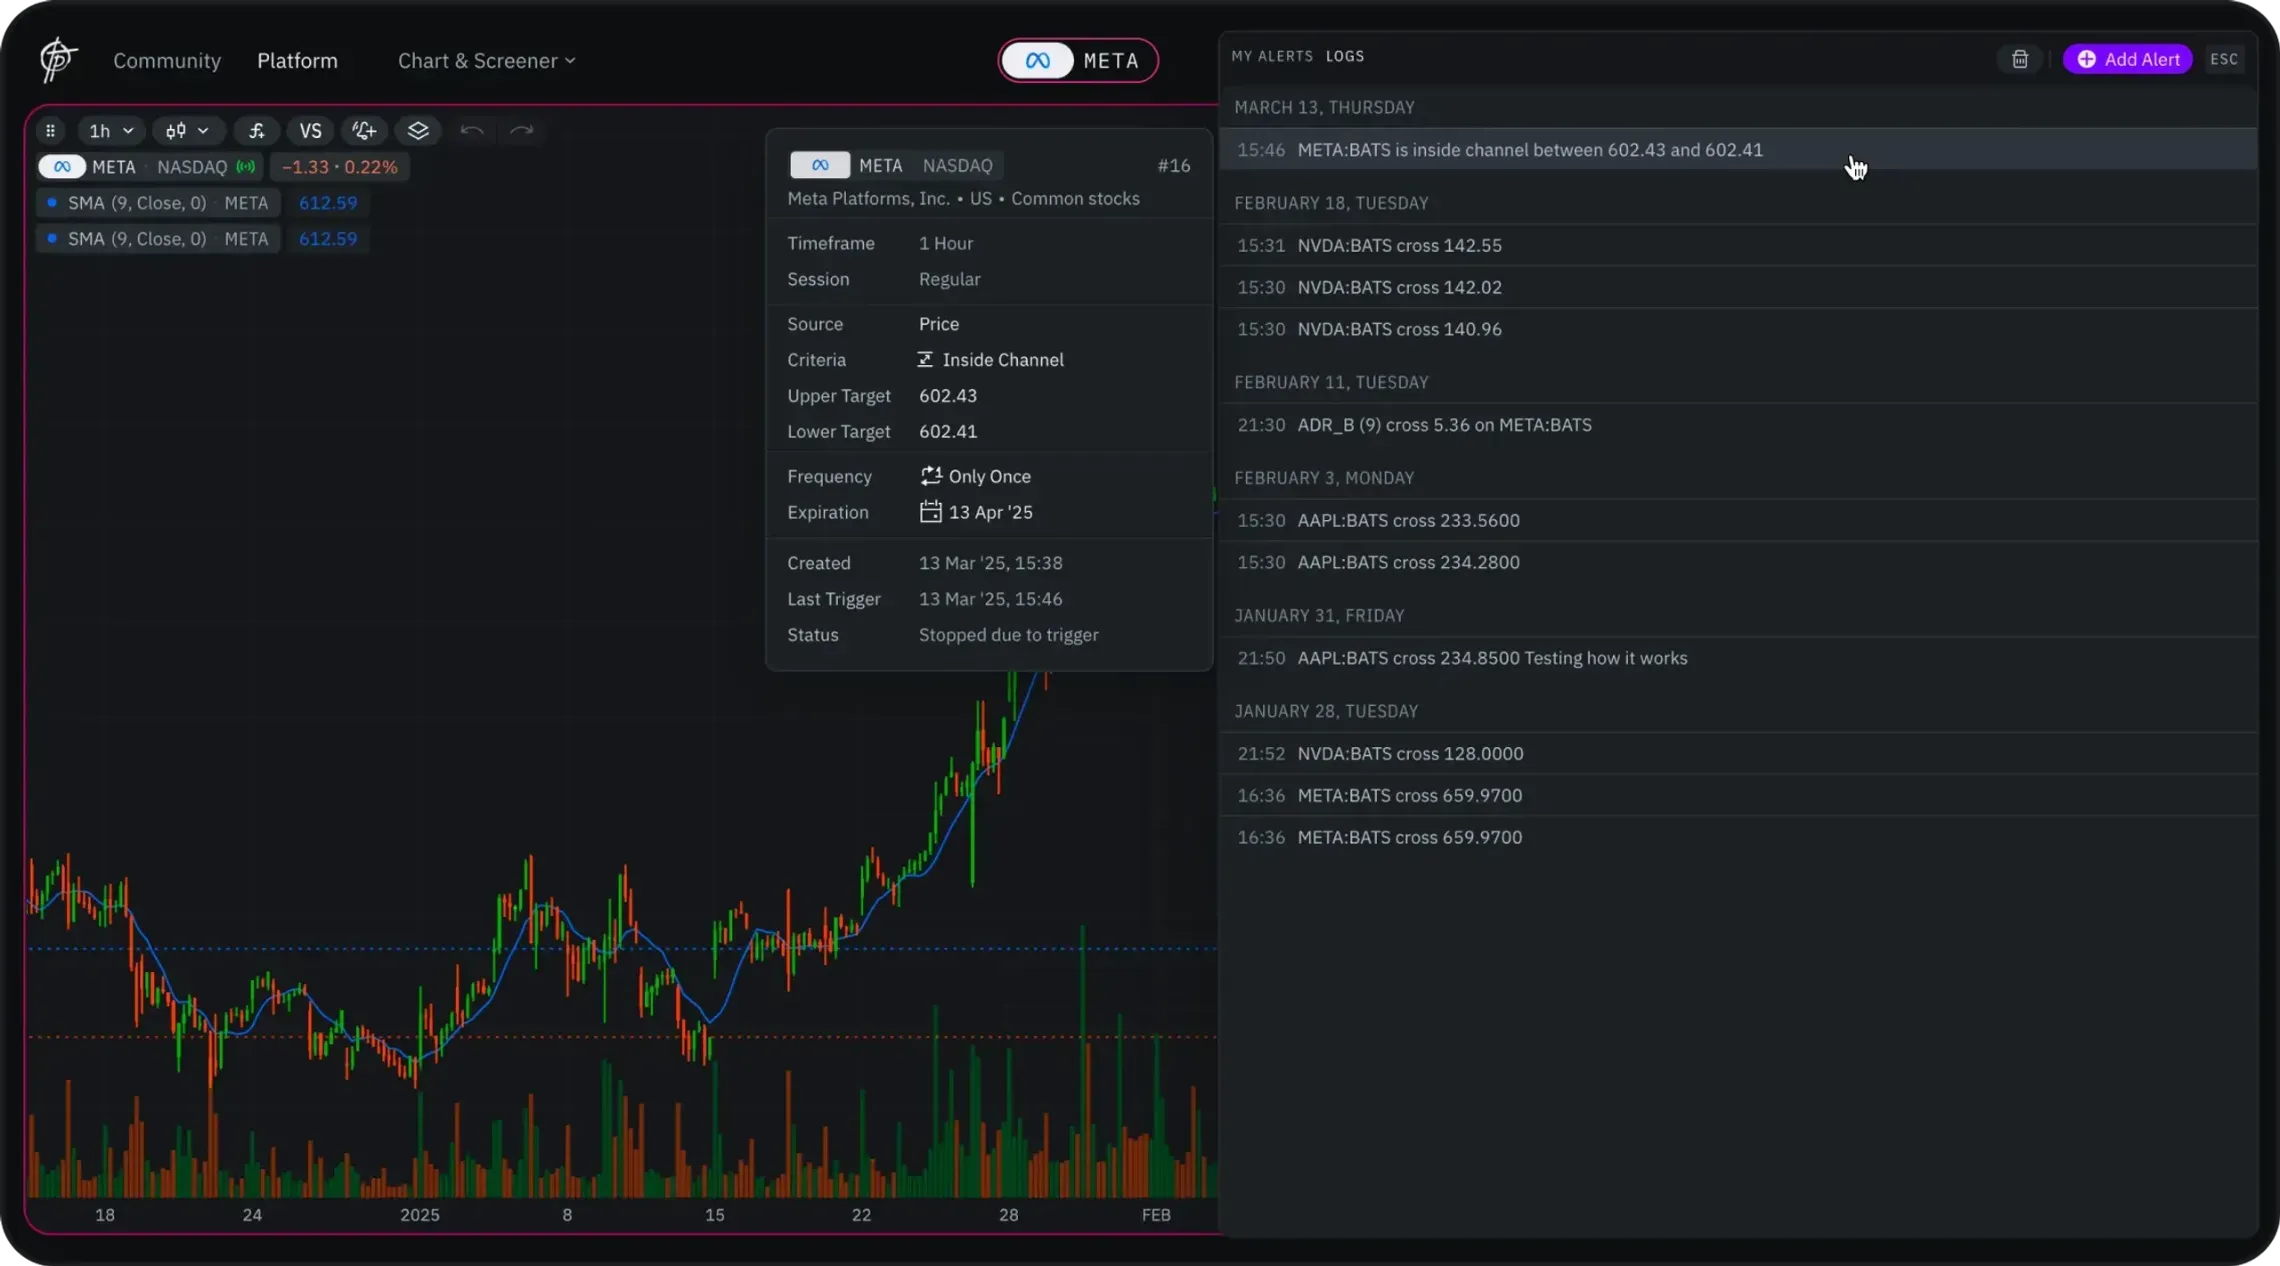Click the green live data indicator next to NASDAQ
This screenshot has height=1266, width=2280.
coord(245,167)
